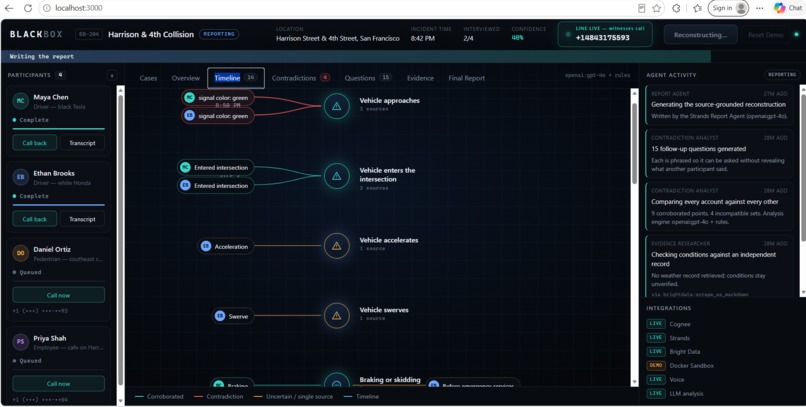Open the Contradictions tab
Image resolution: width=806 pixels, height=407 pixels.
(301, 78)
